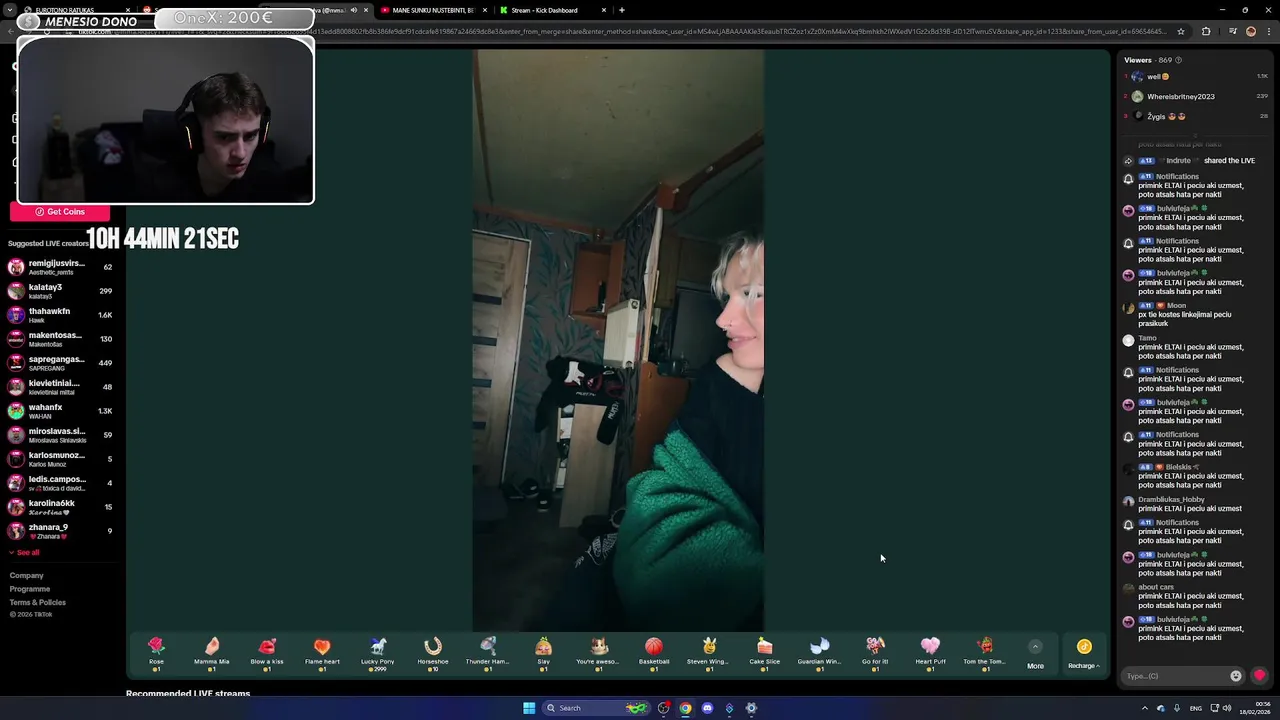
Task: Open volume control in system tray
Action: coord(1226,708)
